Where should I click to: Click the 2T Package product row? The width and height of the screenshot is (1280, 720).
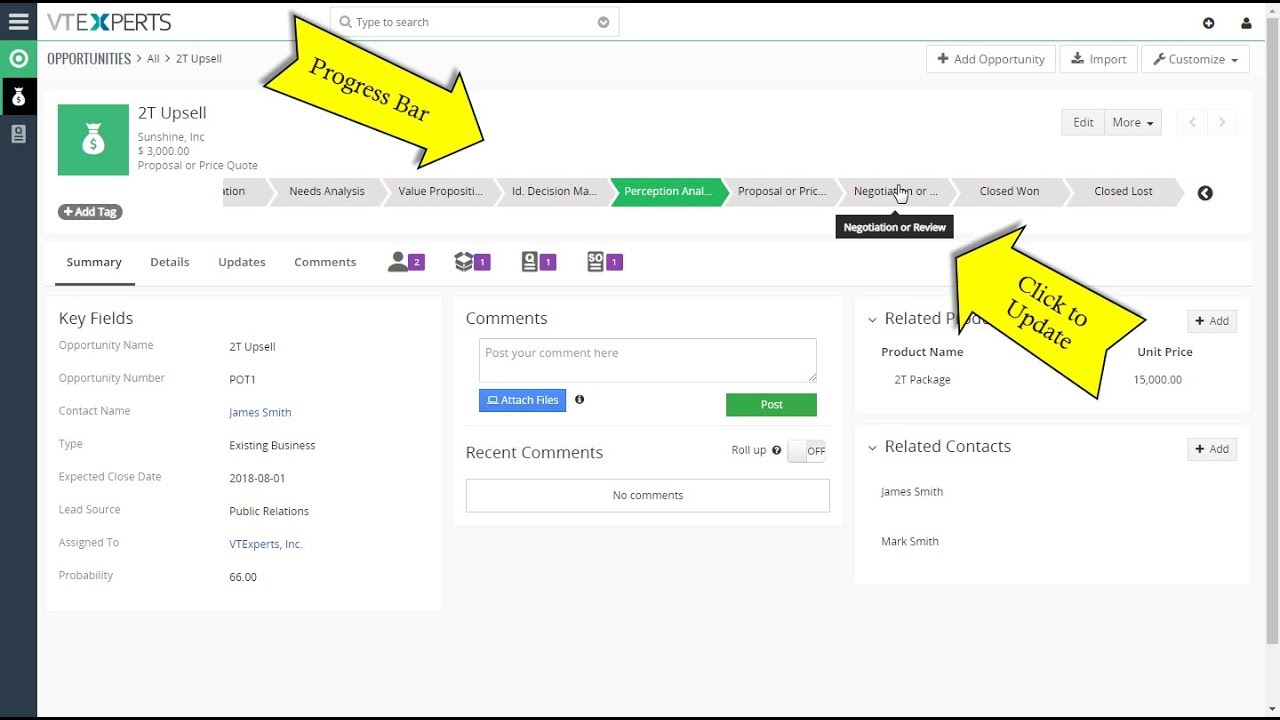pyautogui.click(x=1052, y=380)
